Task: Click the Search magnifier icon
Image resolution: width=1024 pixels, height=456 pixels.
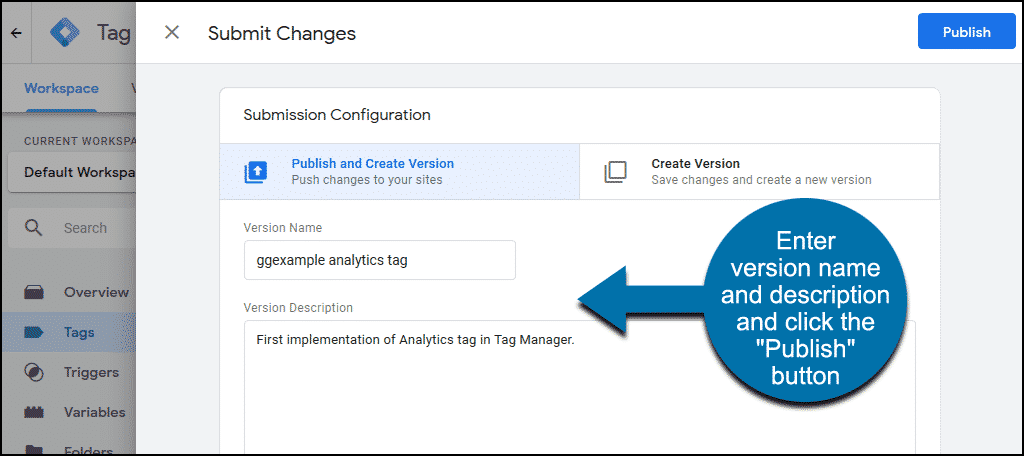Action: click(33, 227)
